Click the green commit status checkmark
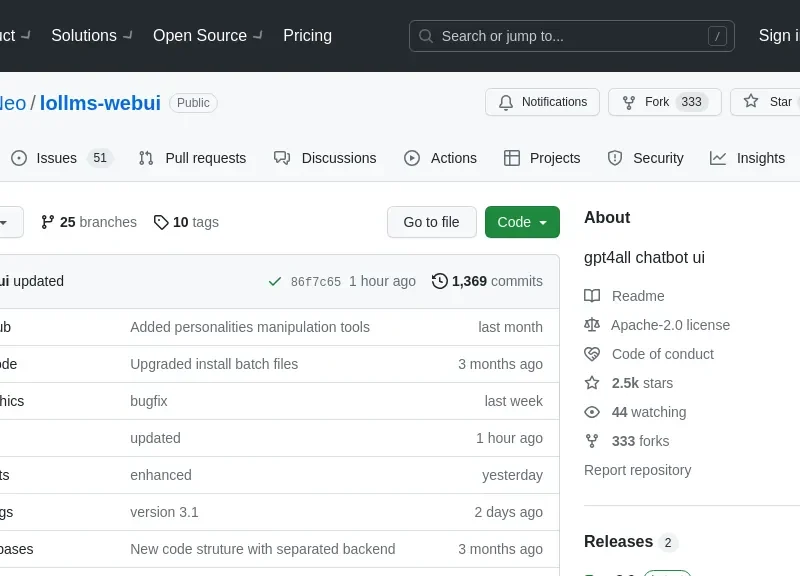 [274, 281]
